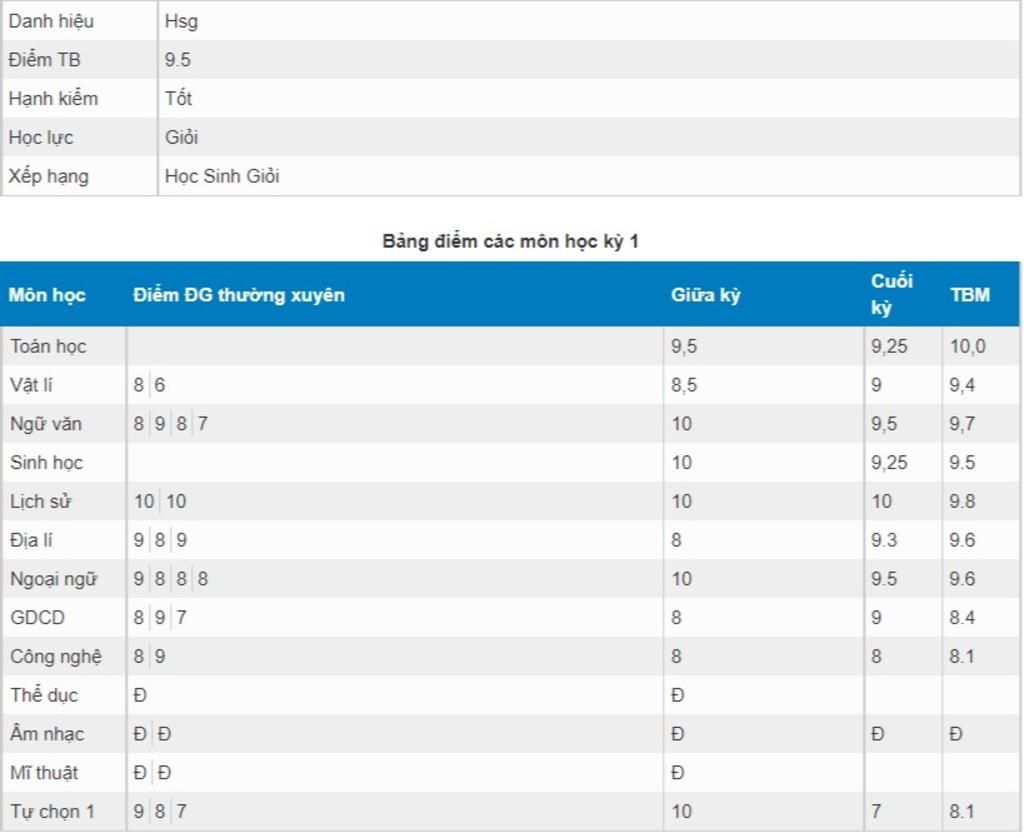The image size is (1024, 838).
Task: Select the Ngoại ngữ row label
Action: [x=54, y=579]
